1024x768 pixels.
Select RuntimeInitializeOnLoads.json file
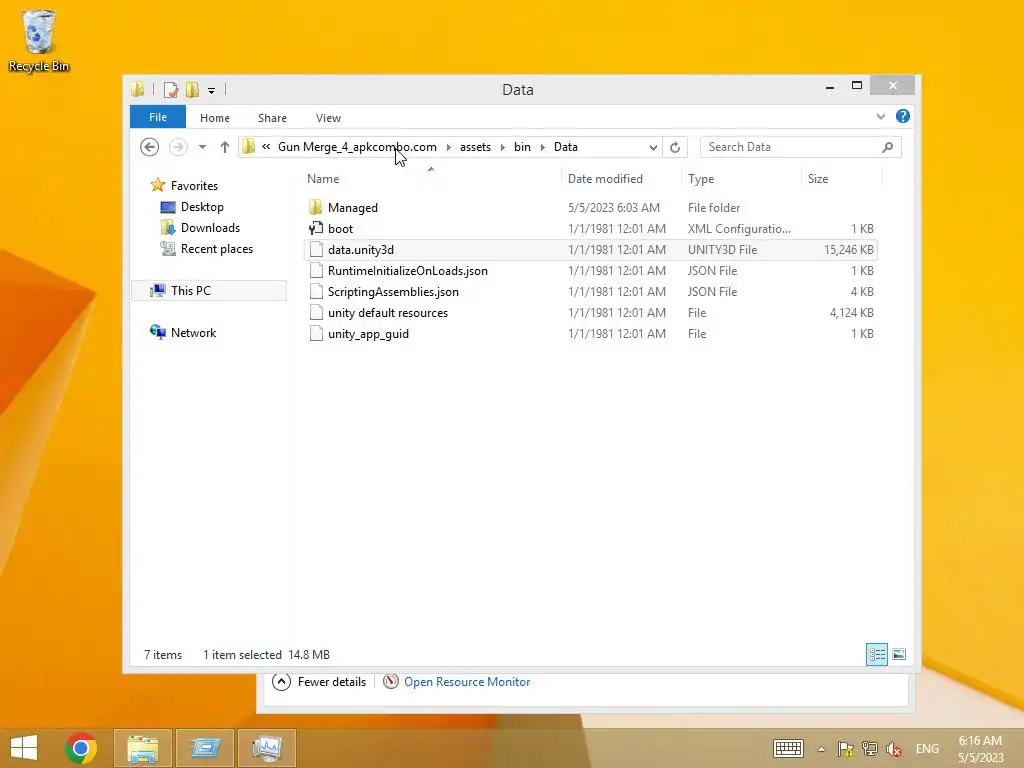[590, 270]
